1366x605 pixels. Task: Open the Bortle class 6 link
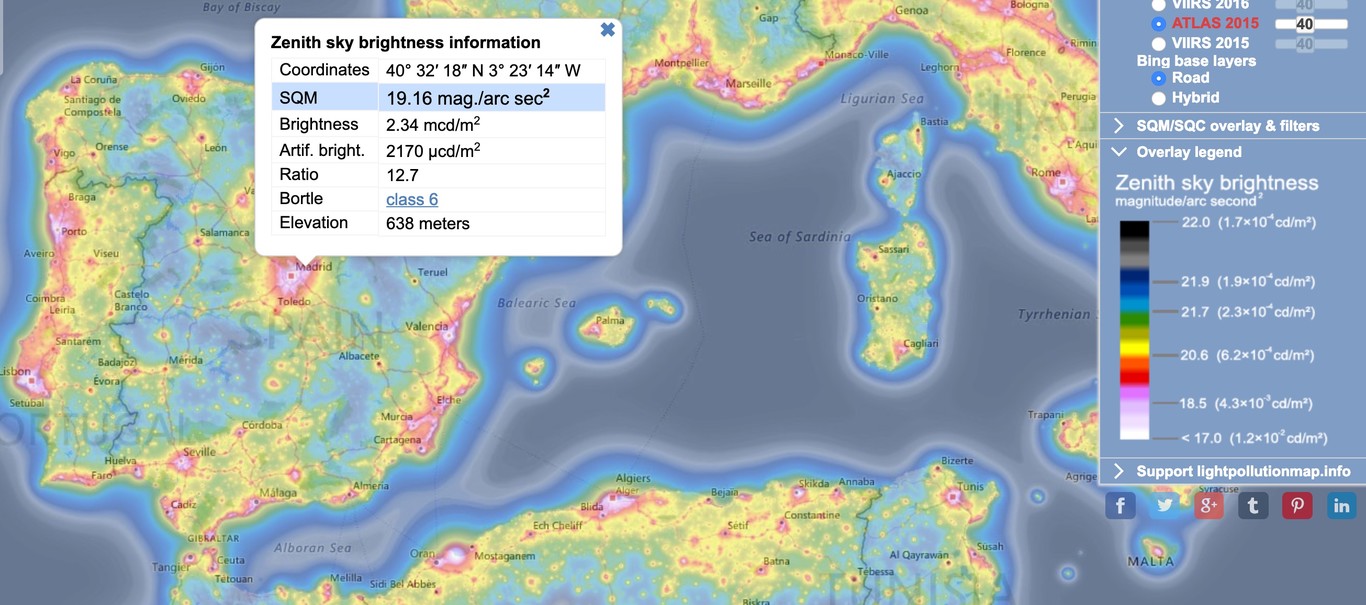[x=412, y=199]
